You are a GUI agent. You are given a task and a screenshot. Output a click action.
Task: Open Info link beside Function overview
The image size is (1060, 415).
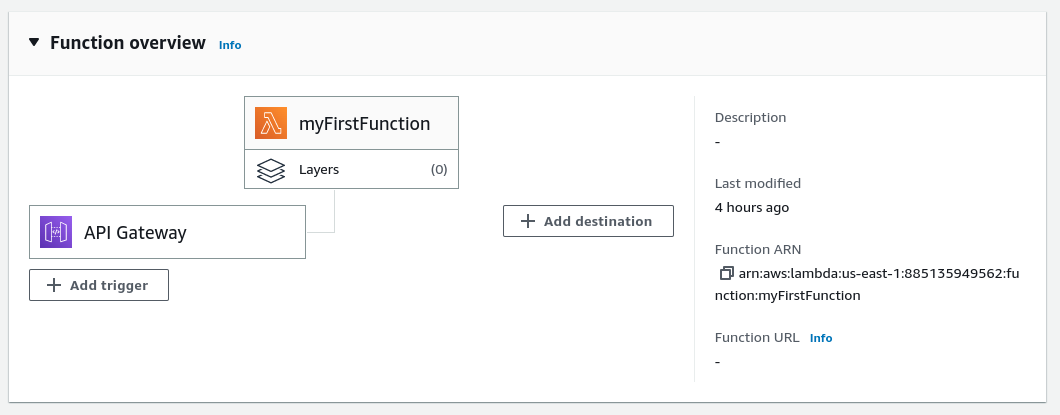point(230,45)
